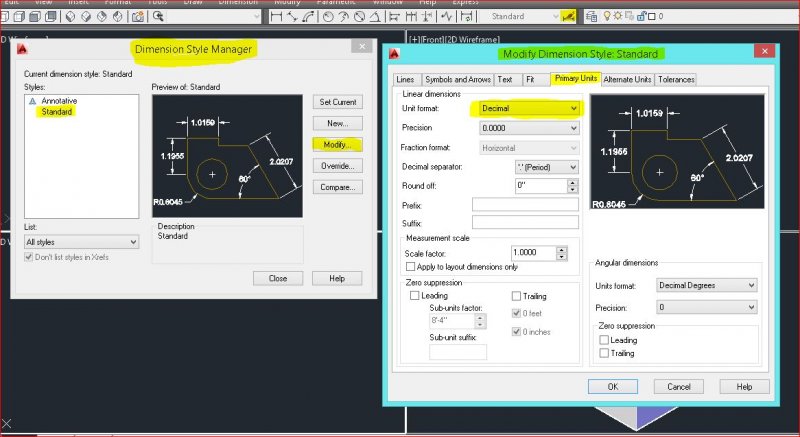Decrease Scale factor with down arrow
The height and width of the screenshot is (437, 800).
pos(562,257)
